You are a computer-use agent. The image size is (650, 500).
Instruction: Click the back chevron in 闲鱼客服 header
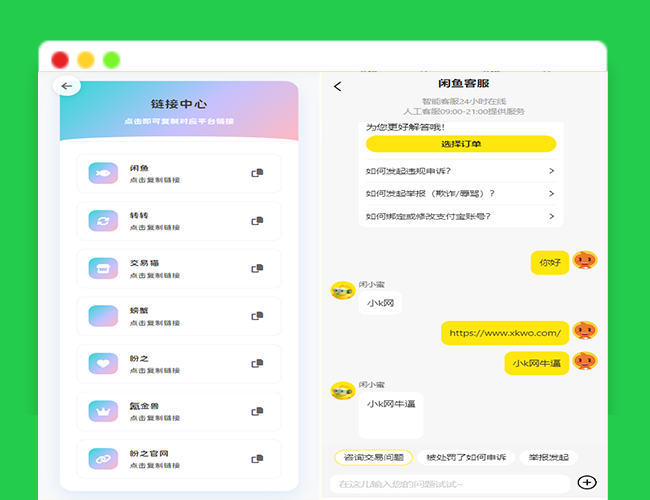(x=337, y=86)
